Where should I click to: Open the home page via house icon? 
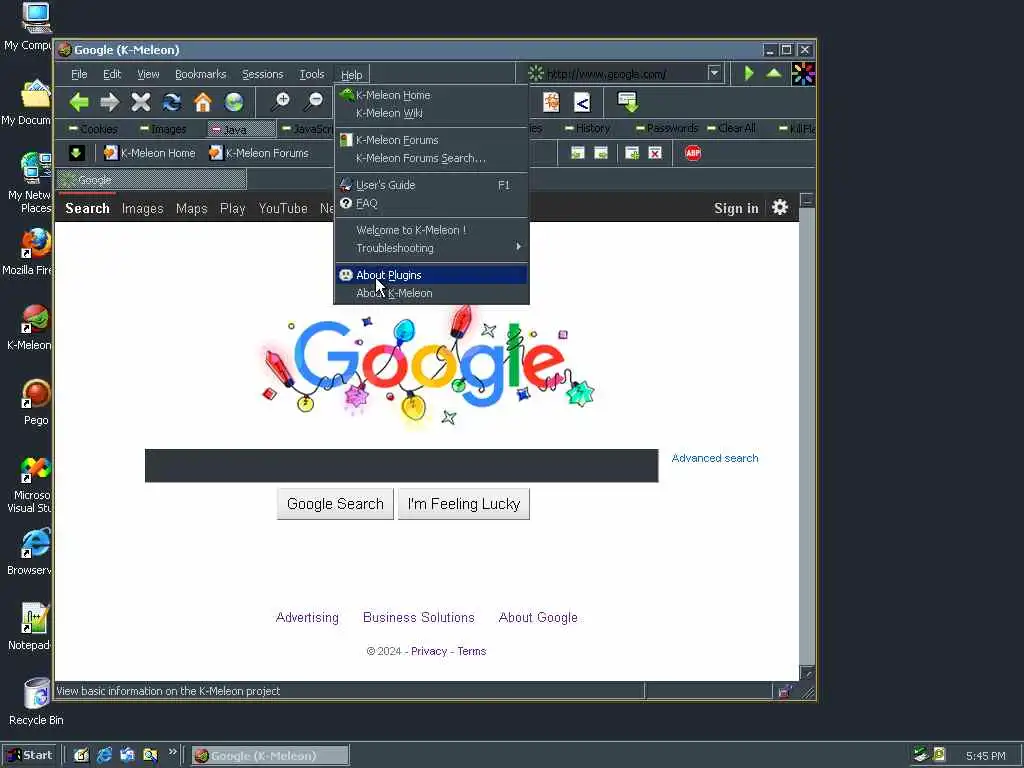tap(203, 102)
